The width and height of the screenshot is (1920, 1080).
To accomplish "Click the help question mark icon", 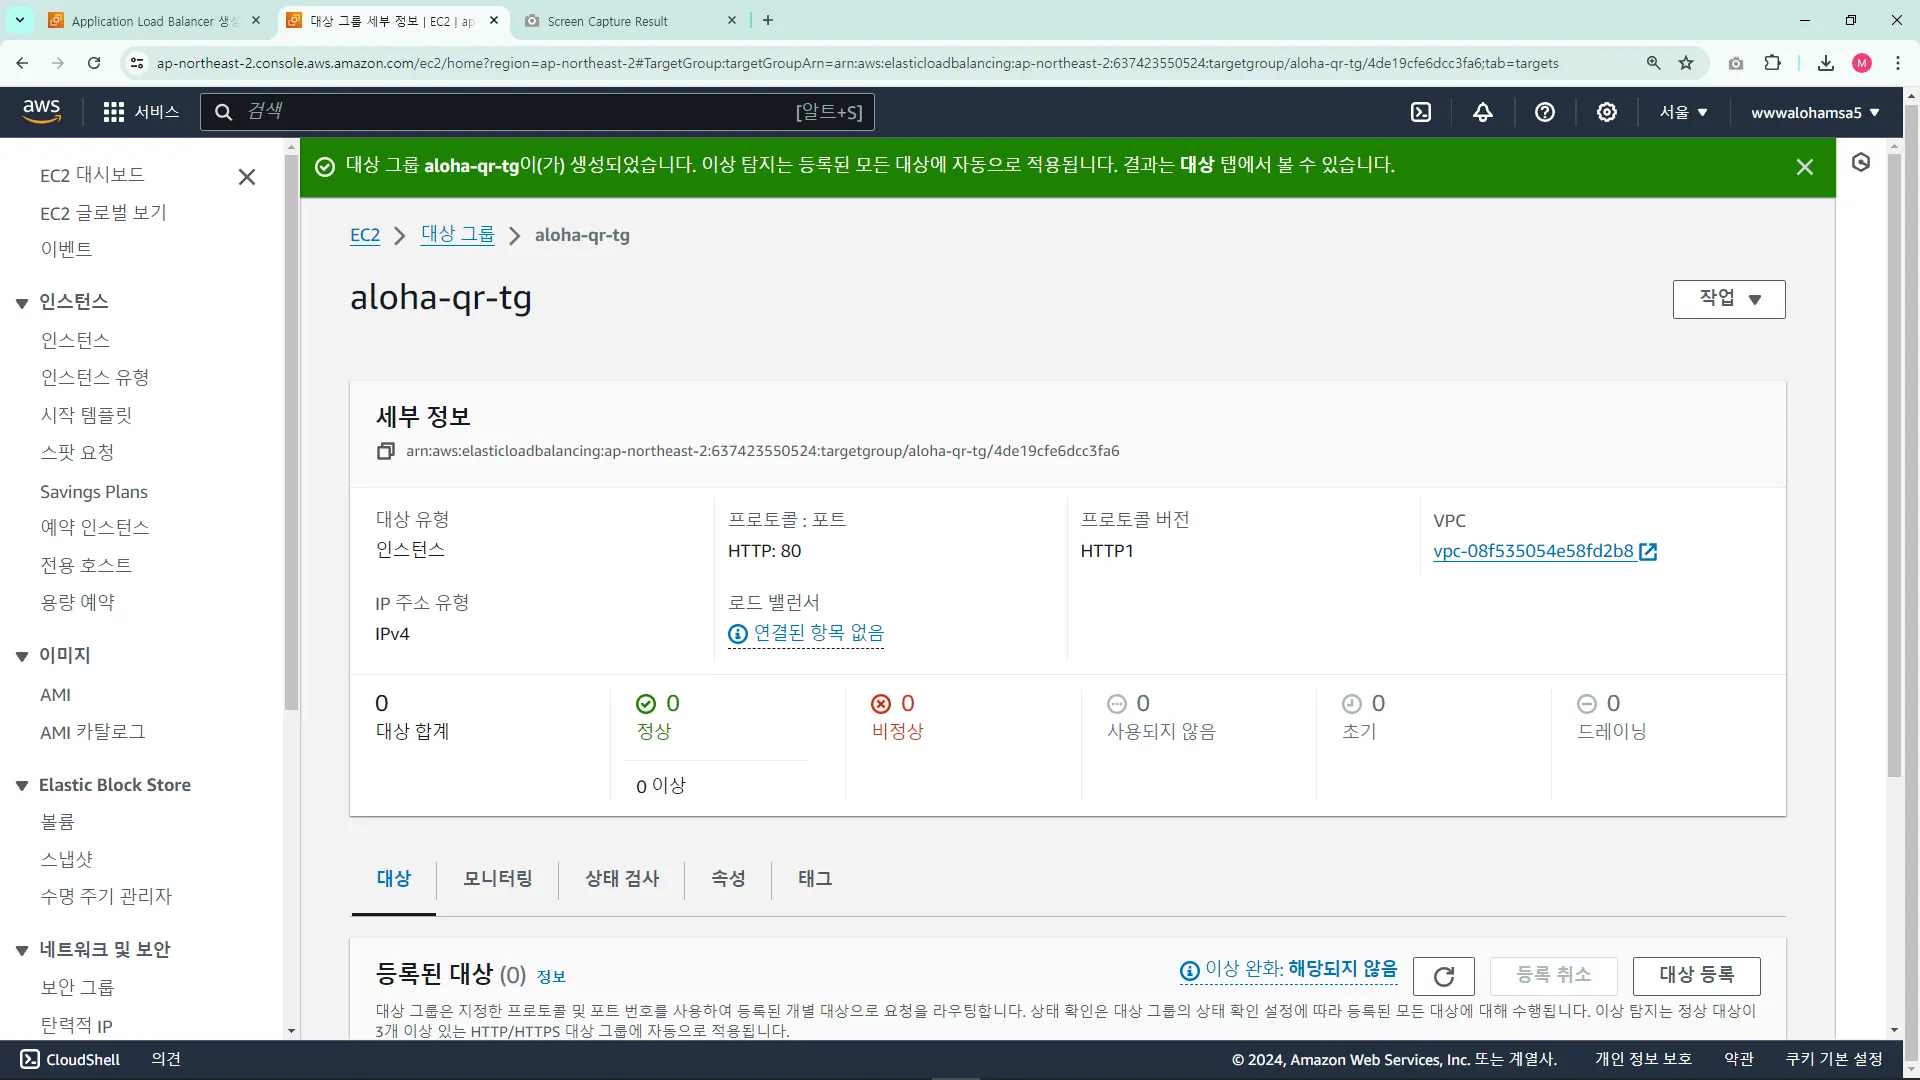I will point(1545,112).
